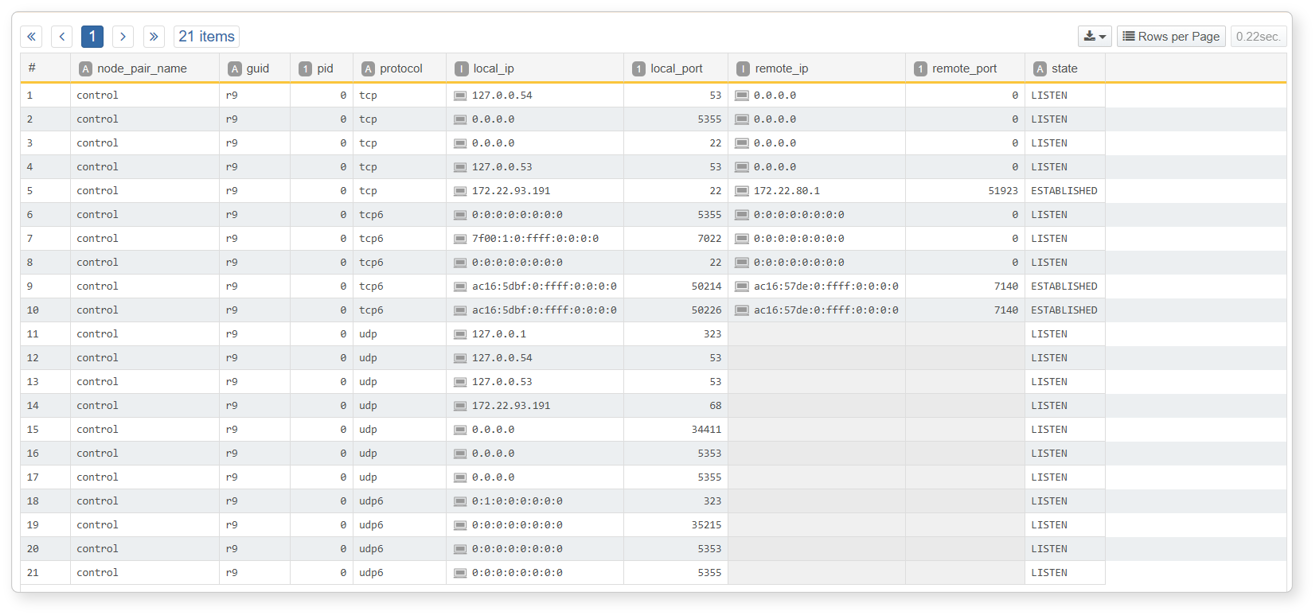This screenshot has height=615, width=1315.
Task: Select ESTABLISHED state in row 10
Action: pos(1064,310)
